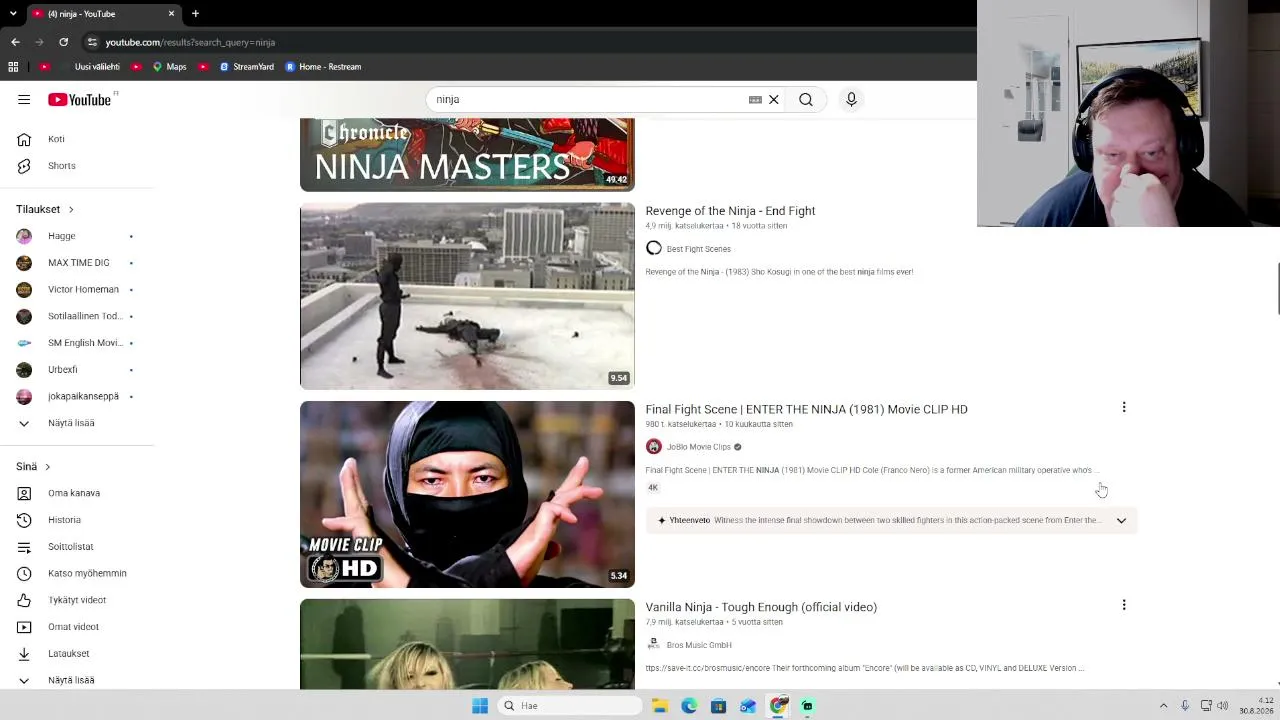Open the Home - Restream bookmark
The image size is (1280, 720).
[x=323, y=67]
